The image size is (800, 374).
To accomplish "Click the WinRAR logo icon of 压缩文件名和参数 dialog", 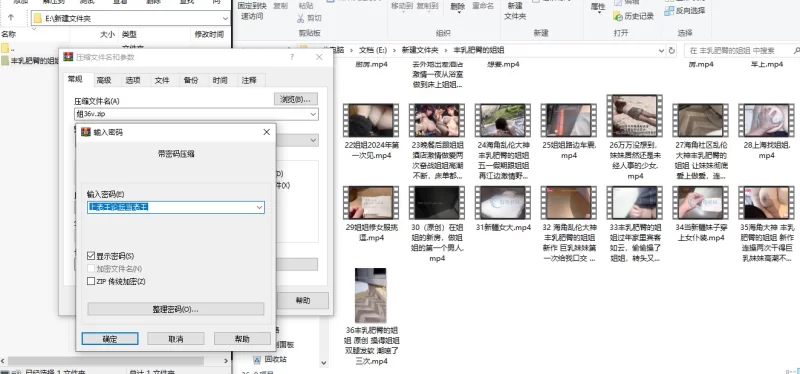I will pos(68,57).
